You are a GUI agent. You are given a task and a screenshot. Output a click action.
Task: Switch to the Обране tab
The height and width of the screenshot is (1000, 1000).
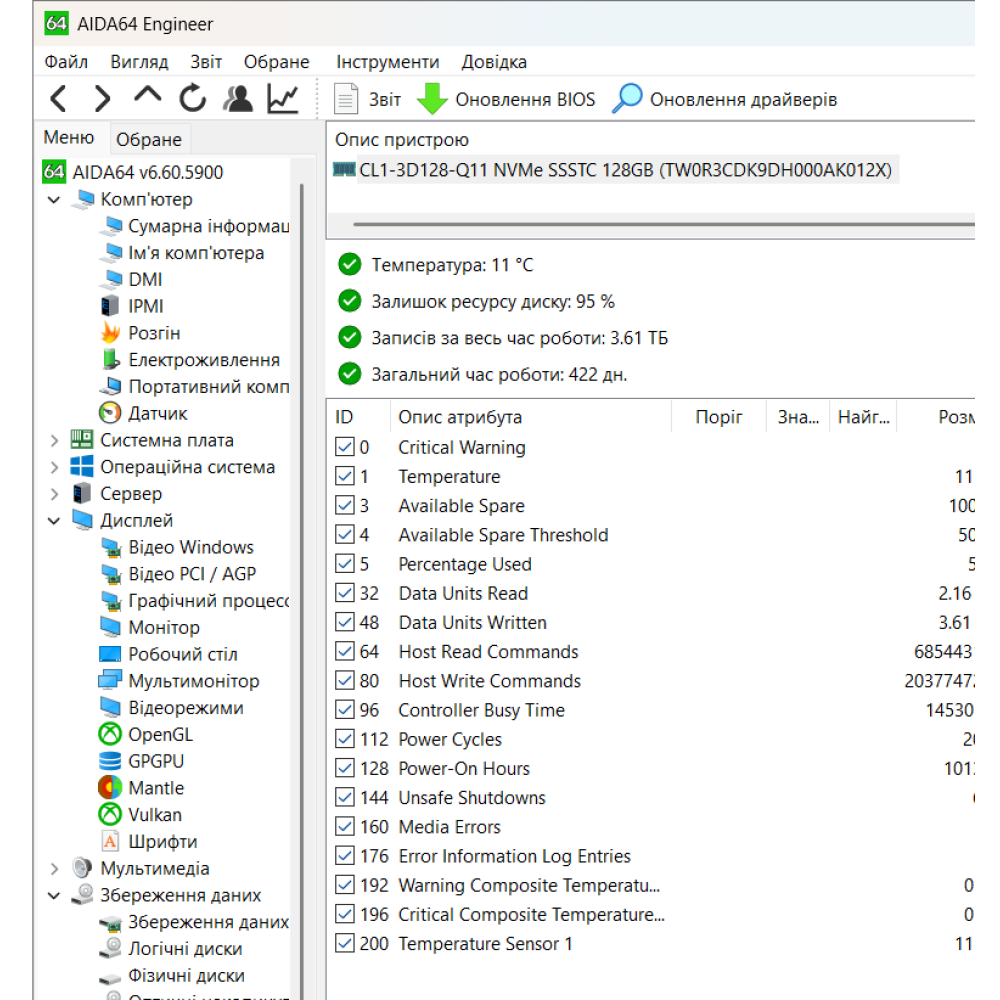click(149, 139)
